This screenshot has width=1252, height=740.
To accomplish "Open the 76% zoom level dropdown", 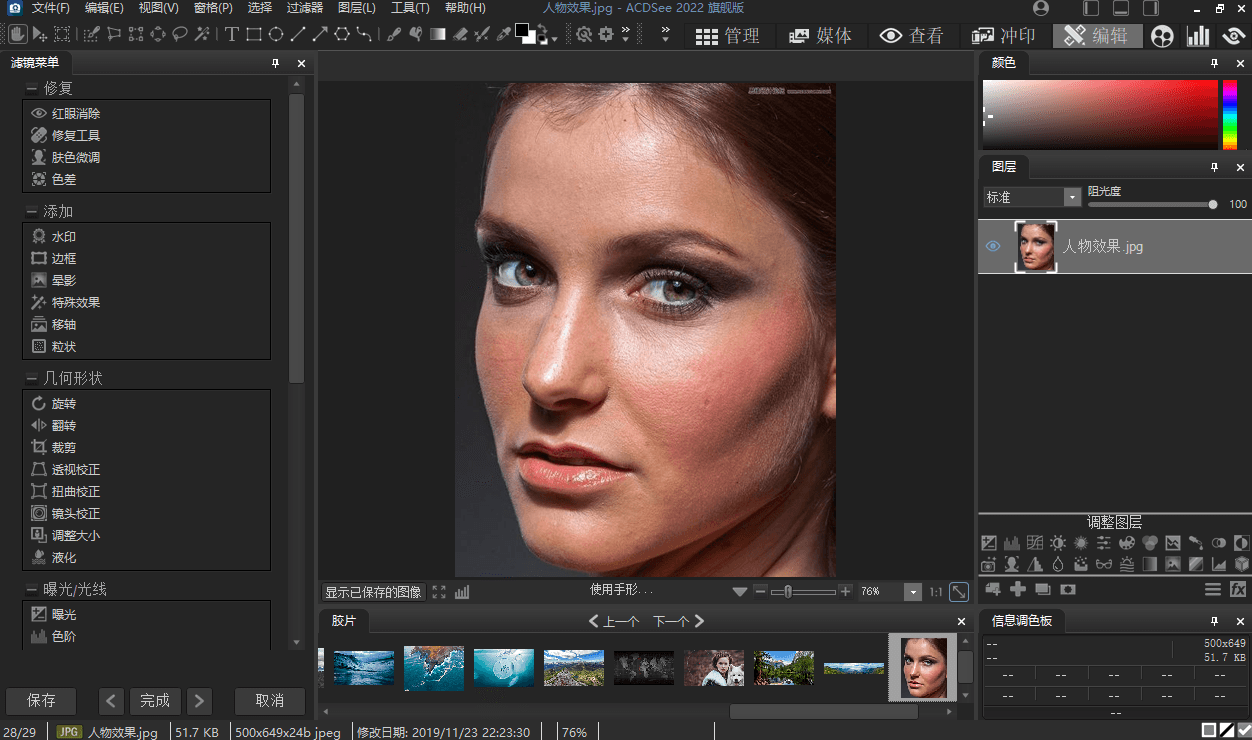I will pyautogui.click(x=912, y=592).
